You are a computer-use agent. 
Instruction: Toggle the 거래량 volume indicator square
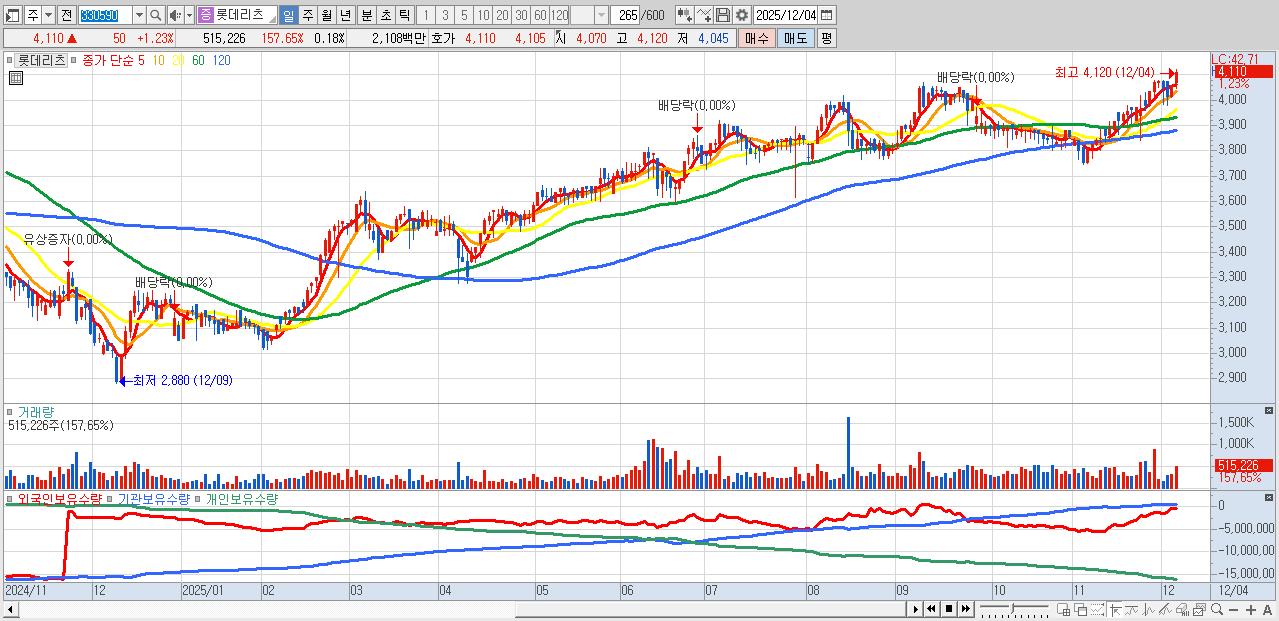[11, 411]
